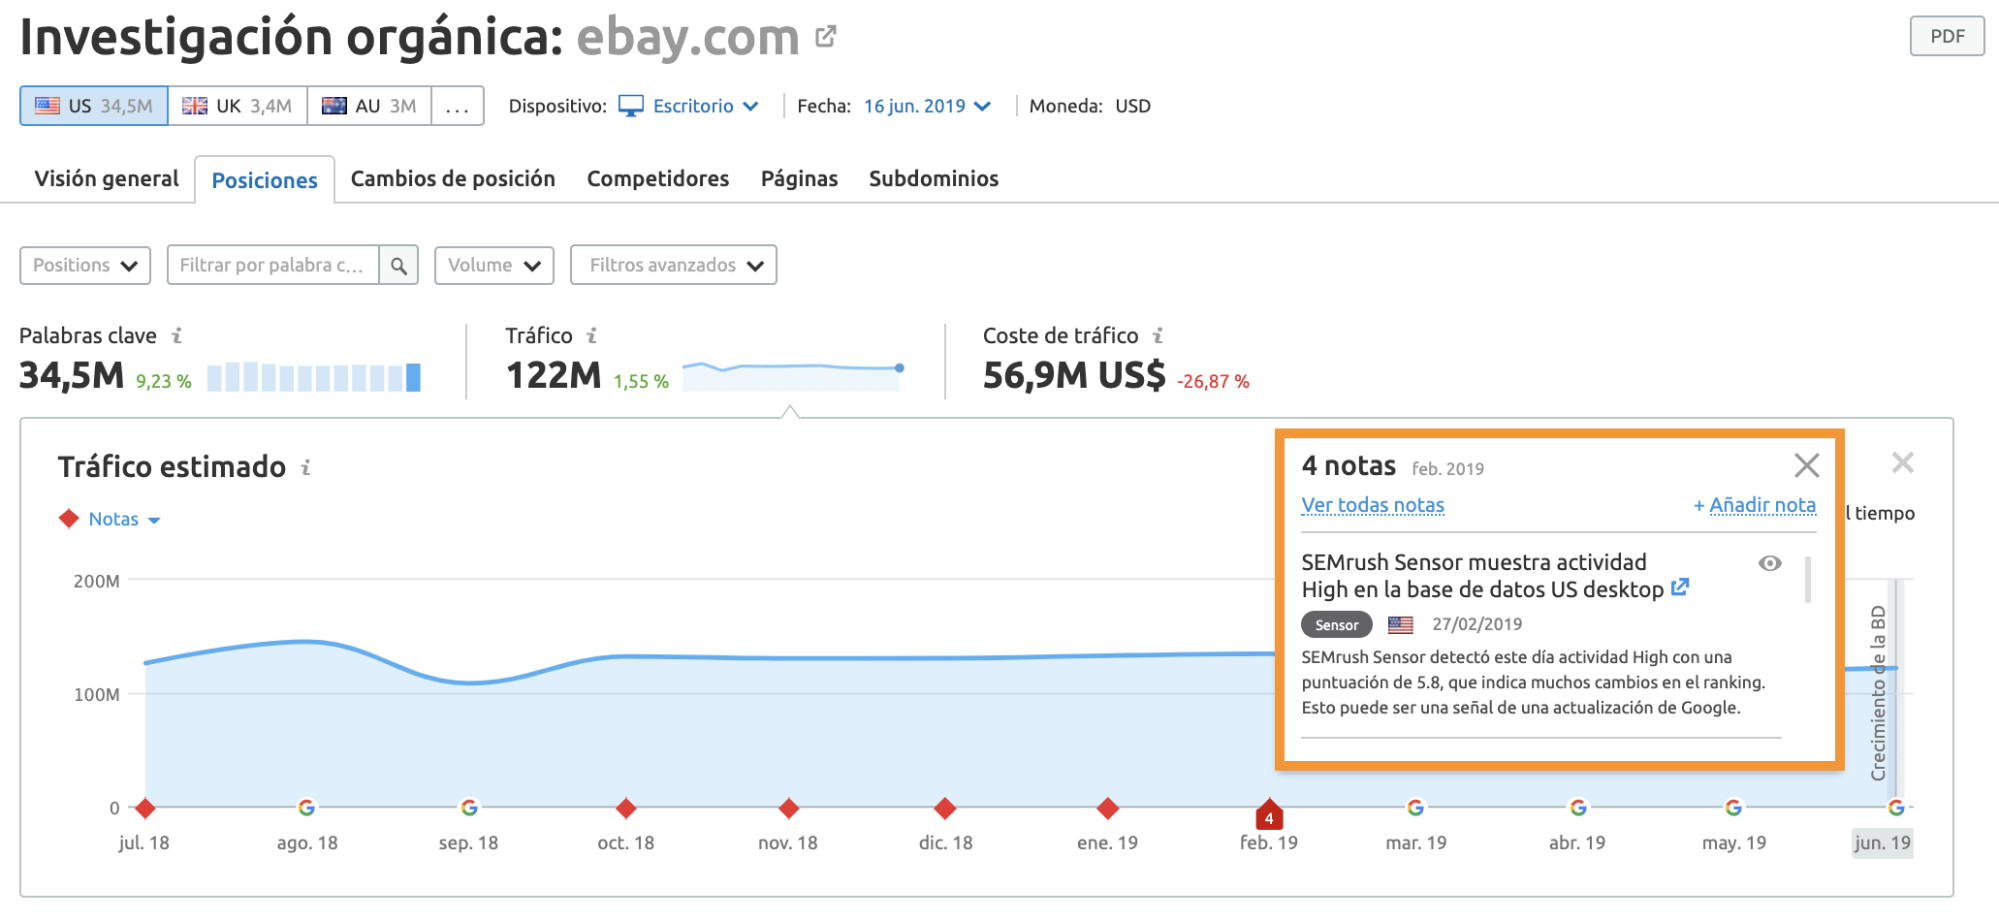
Task: Open Ver todas notas link
Action: click(x=1372, y=505)
